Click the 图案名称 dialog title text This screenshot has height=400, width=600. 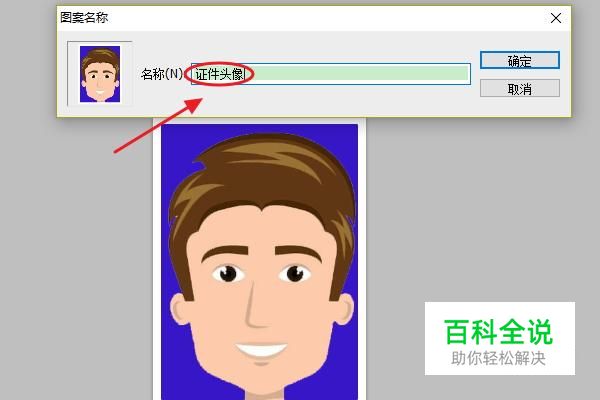tap(84, 18)
